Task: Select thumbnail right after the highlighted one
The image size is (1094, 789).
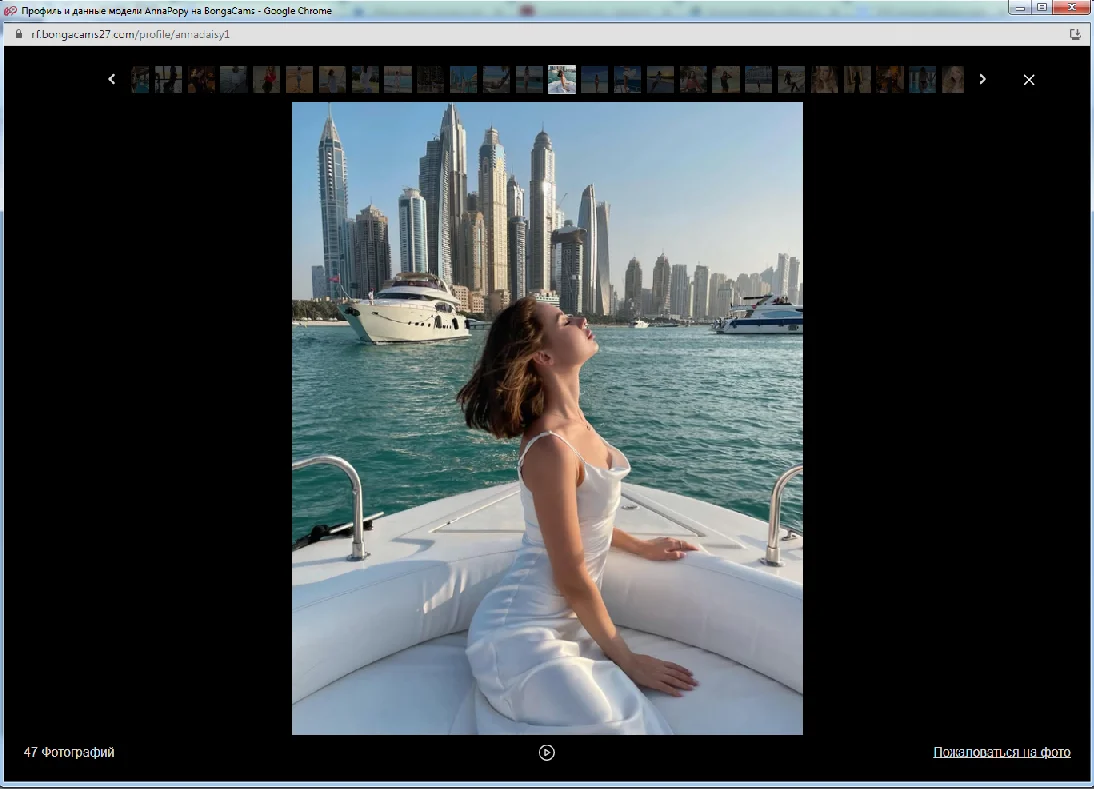Action: pyautogui.click(x=595, y=80)
